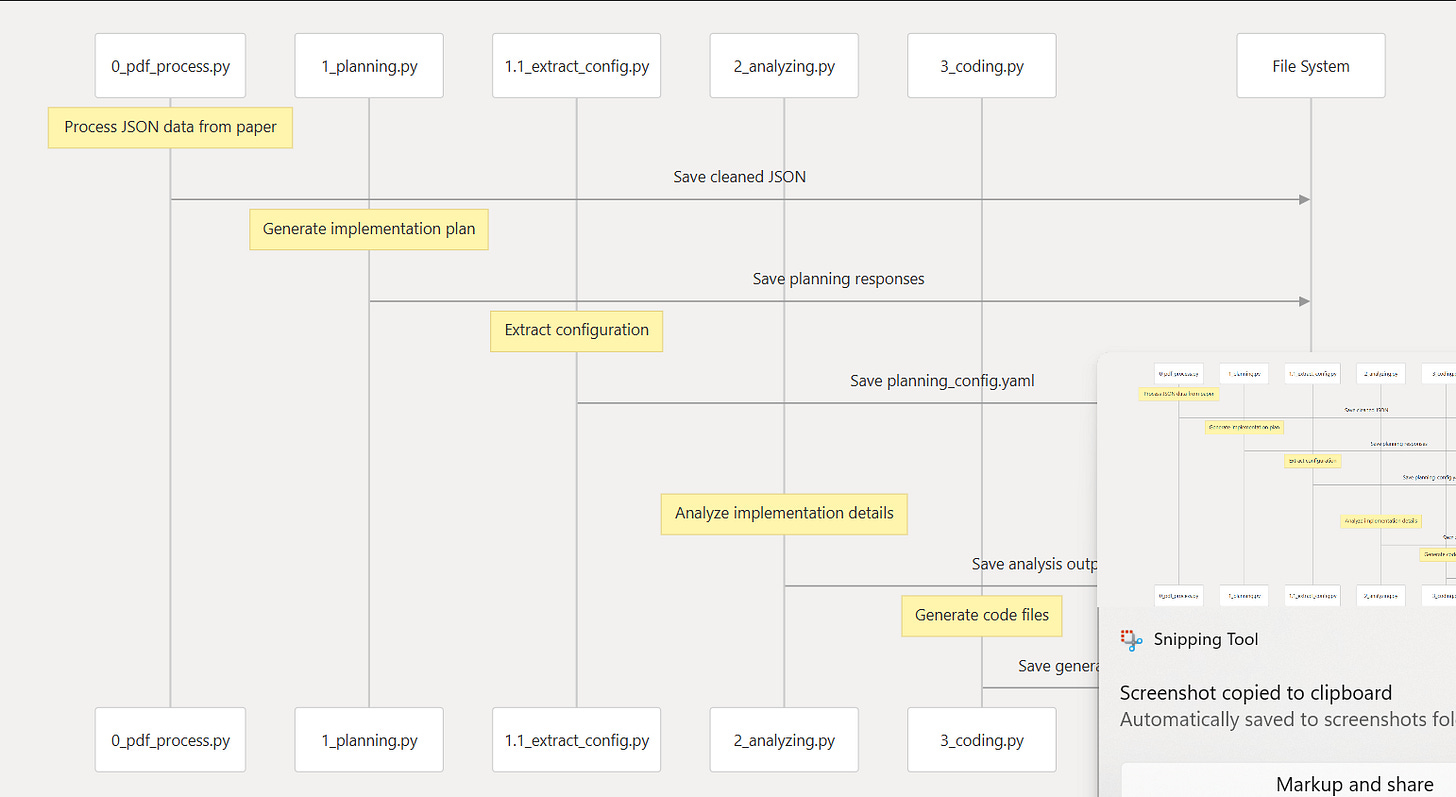Viewport: 1456px width, 797px height.
Task: Select the File System participant box
Action: [x=1311, y=66]
